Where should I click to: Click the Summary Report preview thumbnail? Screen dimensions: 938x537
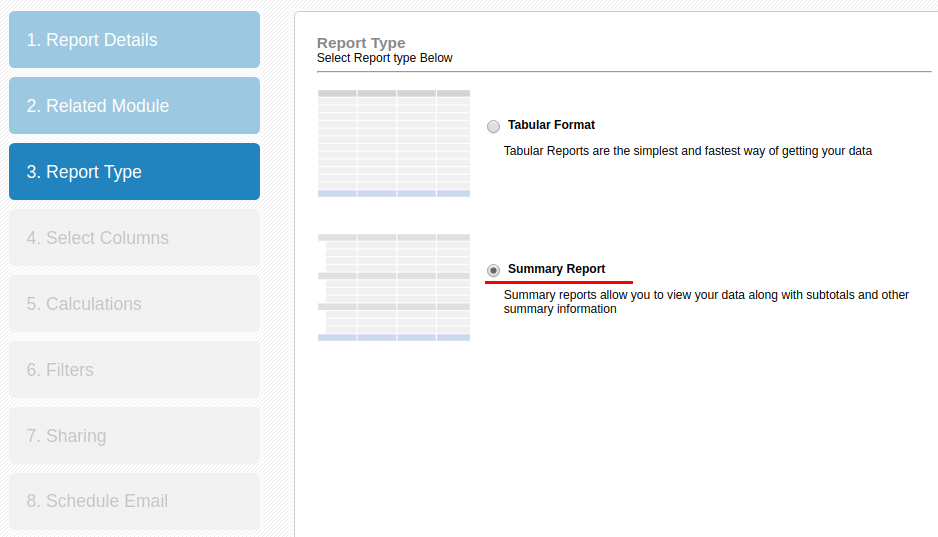click(393, 287)
